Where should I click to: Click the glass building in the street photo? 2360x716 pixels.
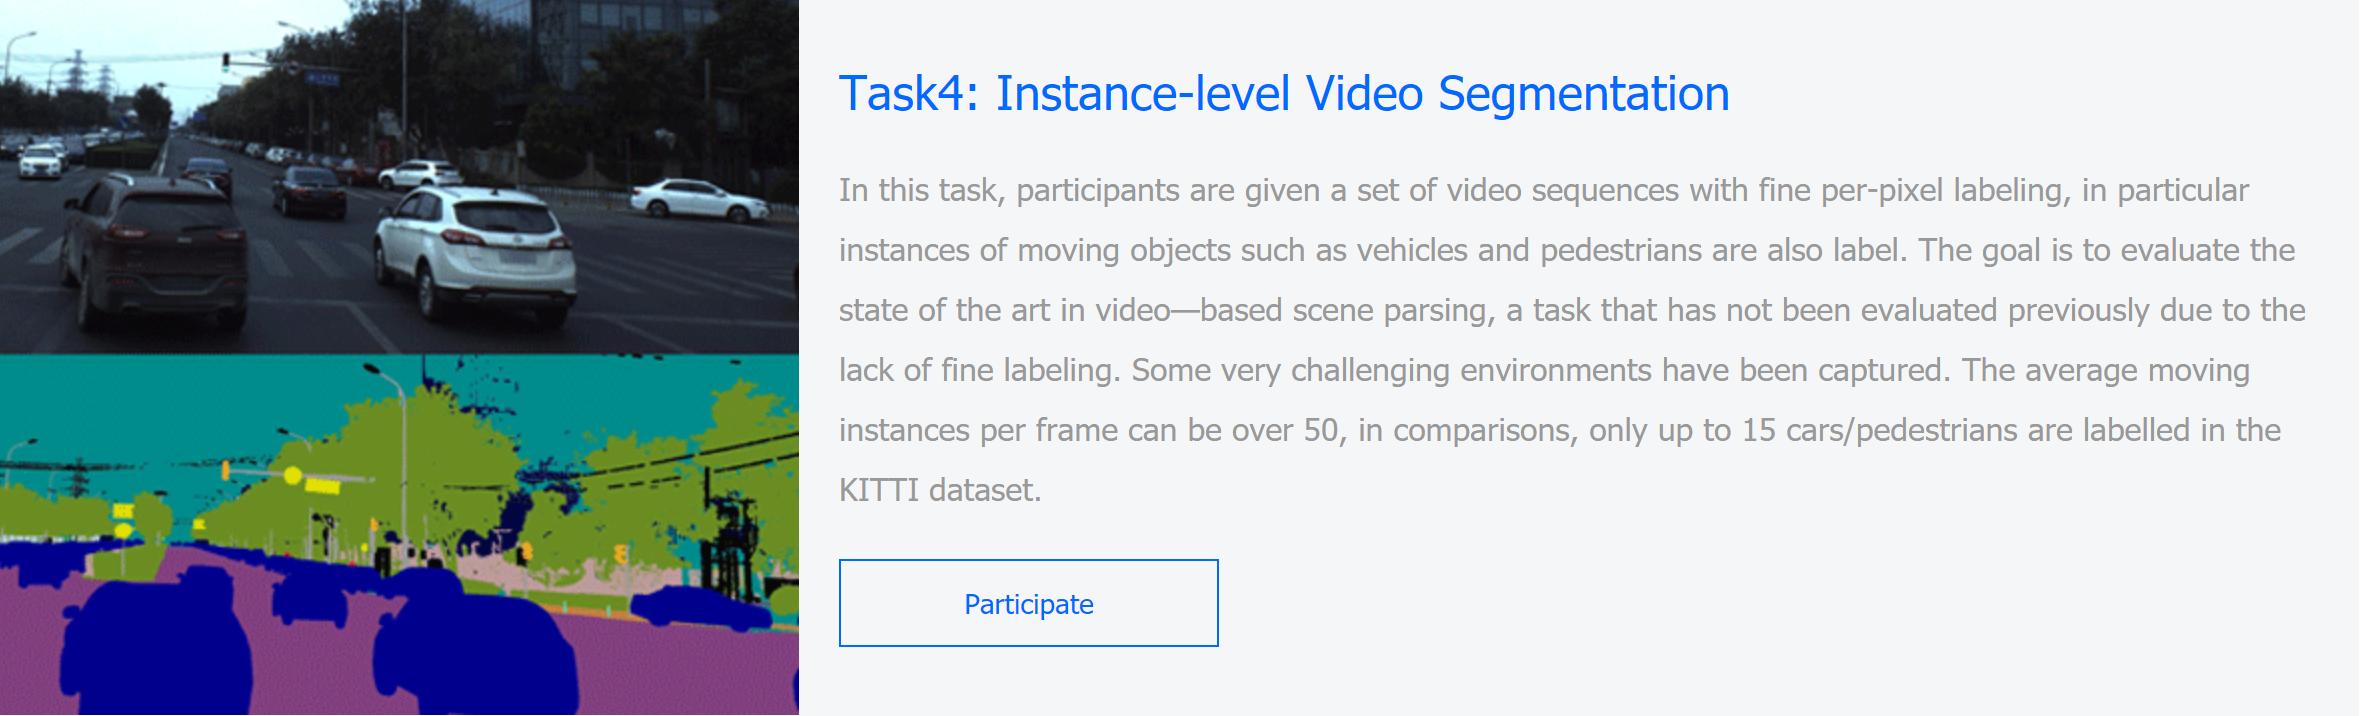620,40
